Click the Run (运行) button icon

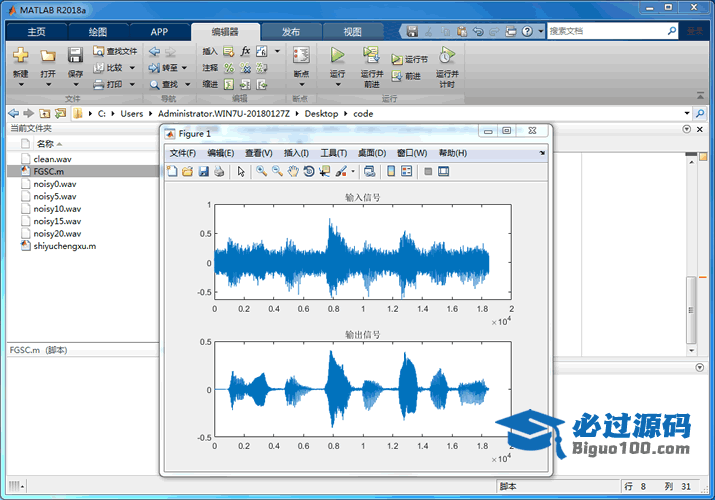[337, 56]
